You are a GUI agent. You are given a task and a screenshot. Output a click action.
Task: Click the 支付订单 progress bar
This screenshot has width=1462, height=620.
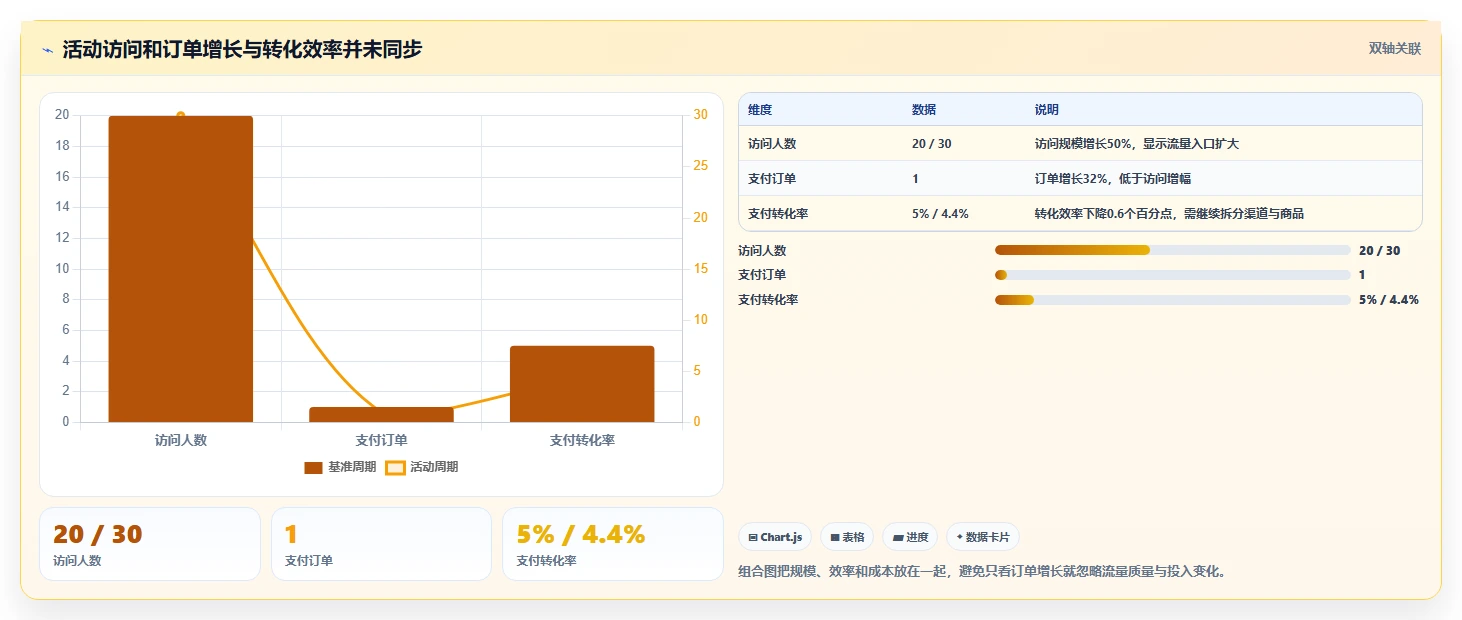[x=1173, y=275]
